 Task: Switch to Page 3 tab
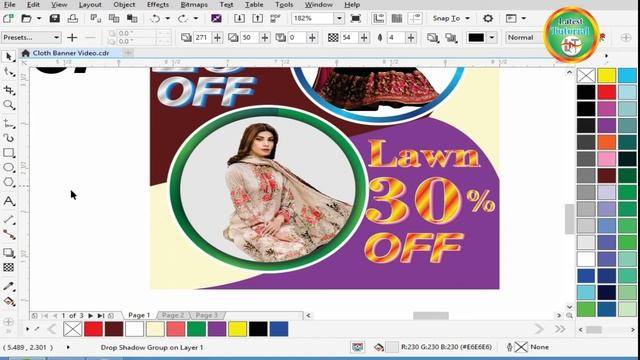click(x=207, y=315)
